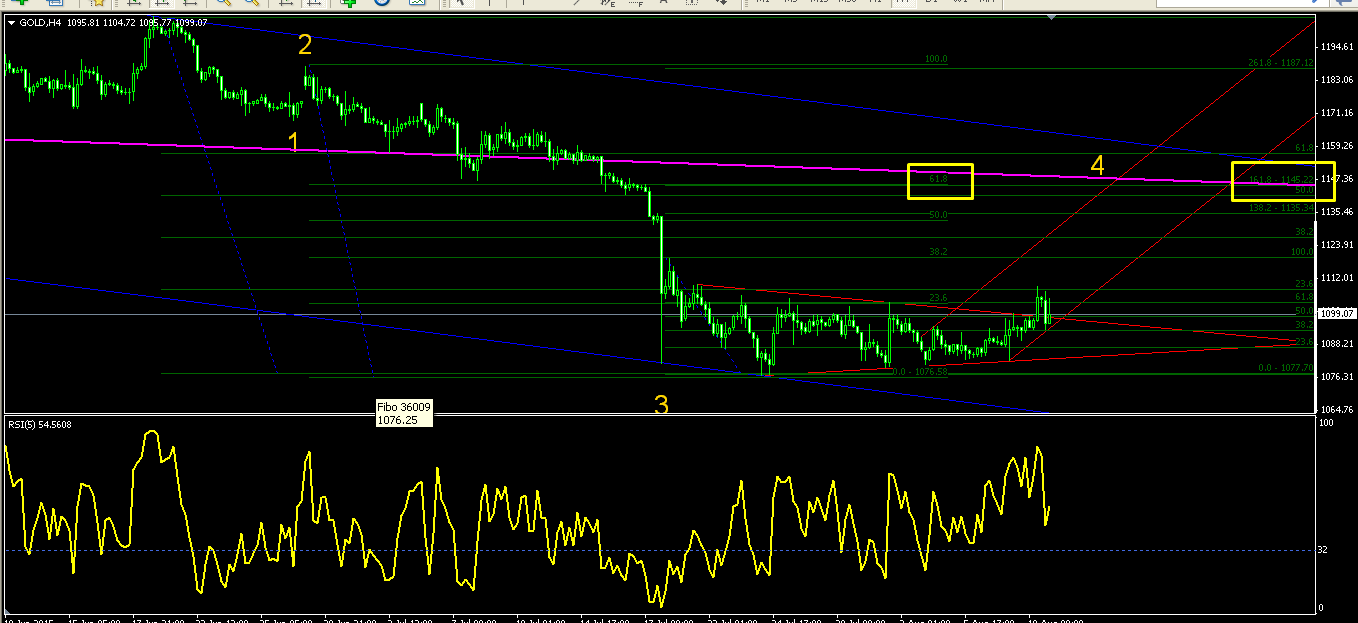Click the 1183.06 price scale value
This screenshot has width=1358, height=623.
1337,80
